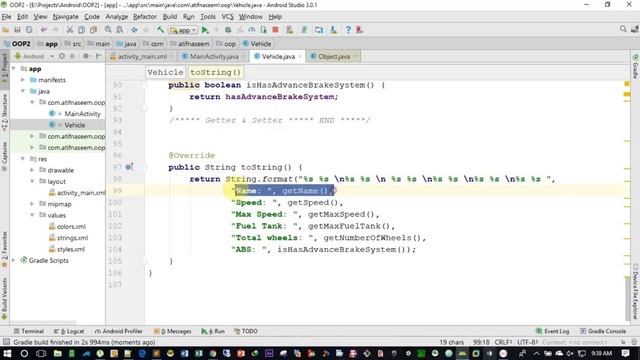Collapse the app module tree node

14,69
